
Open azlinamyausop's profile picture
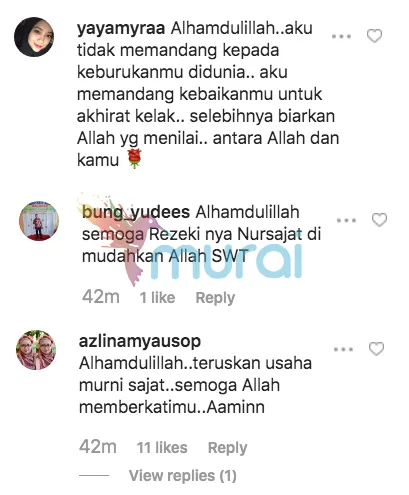coord(36,350)
